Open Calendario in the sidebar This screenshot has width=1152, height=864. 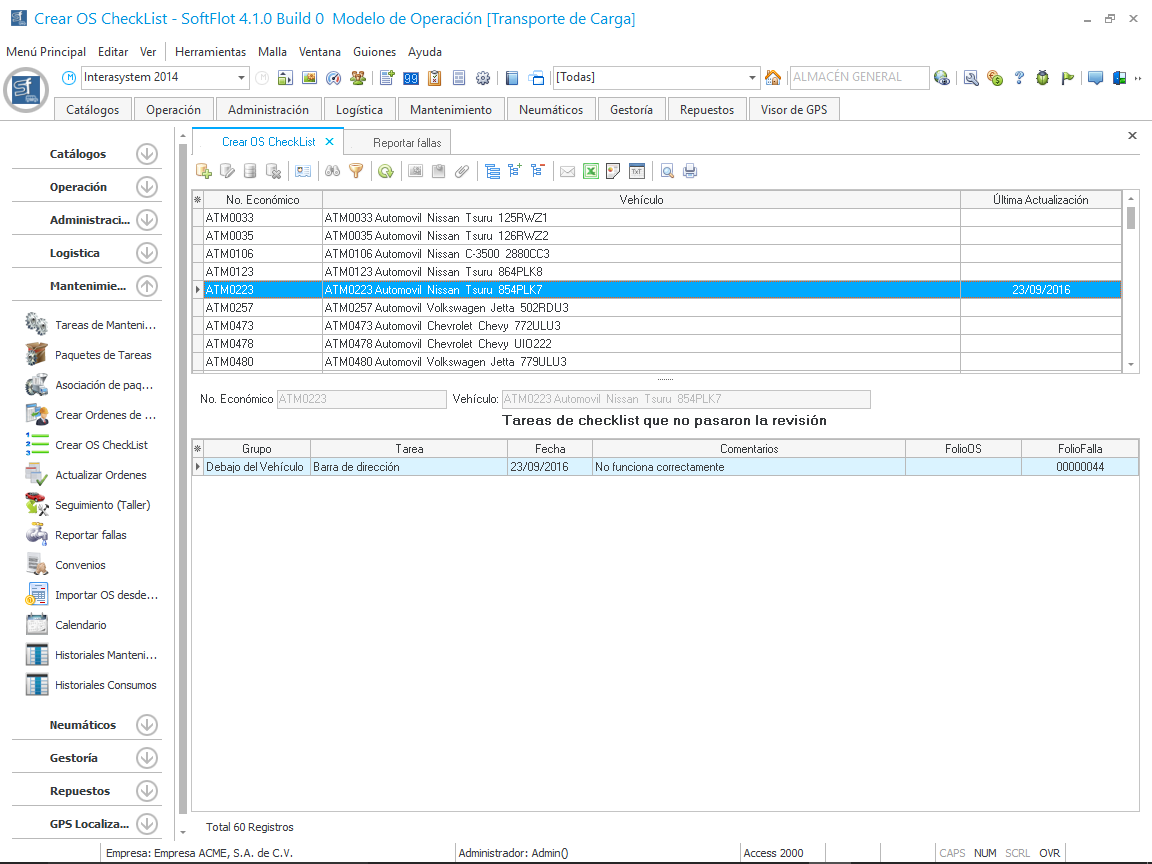tap(80, 625)
